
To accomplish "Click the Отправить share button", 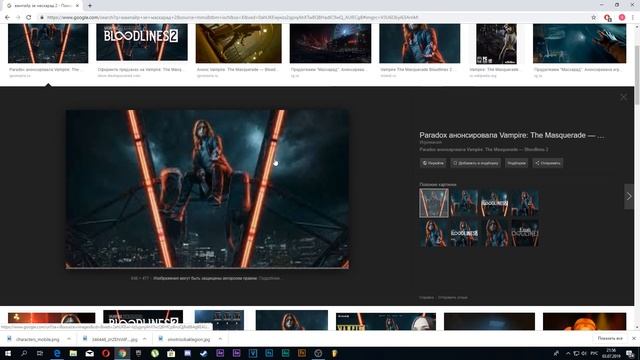I will pos(548,163).
